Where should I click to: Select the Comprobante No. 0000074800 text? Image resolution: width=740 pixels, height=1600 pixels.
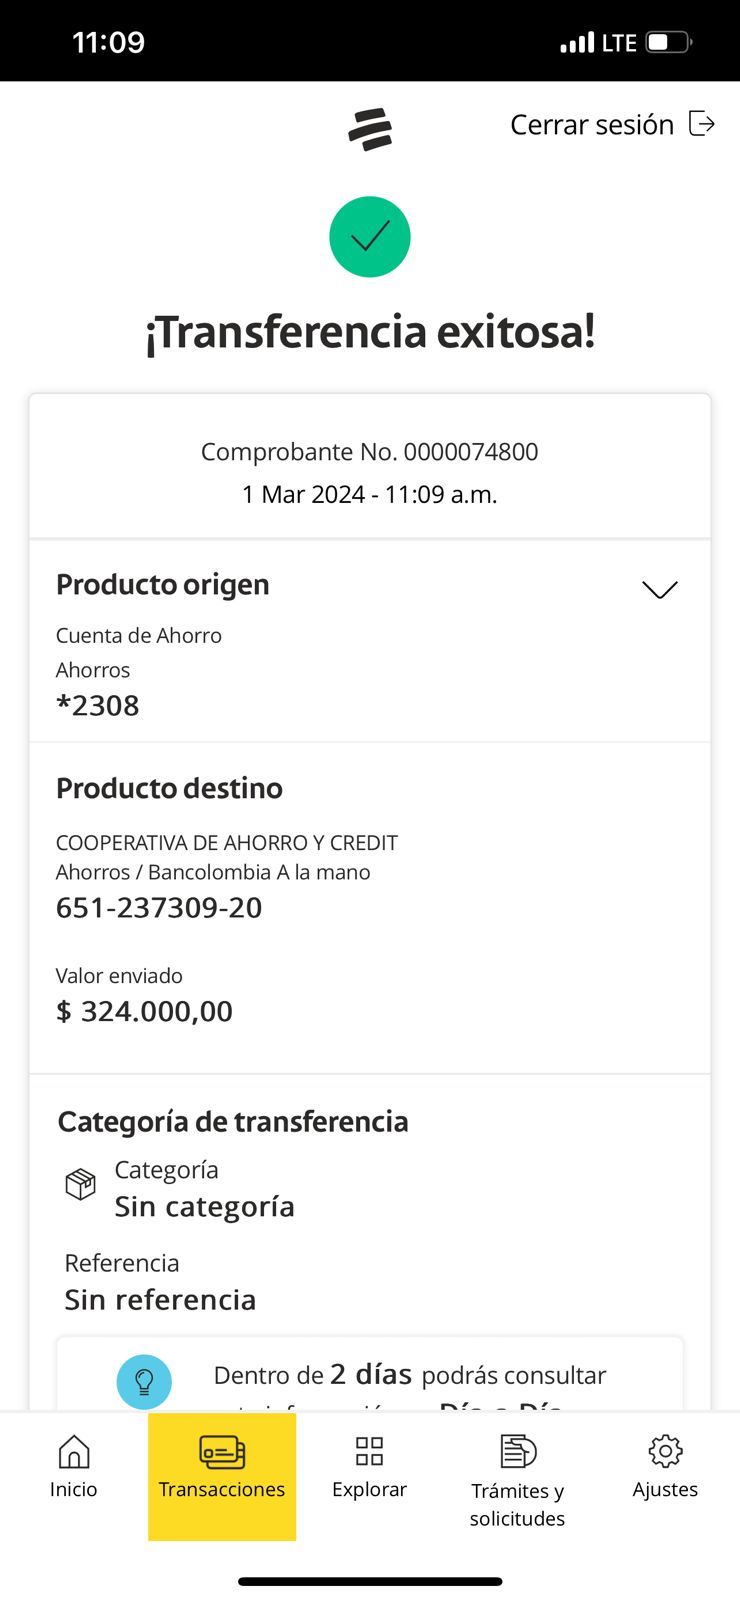(370, 452)
